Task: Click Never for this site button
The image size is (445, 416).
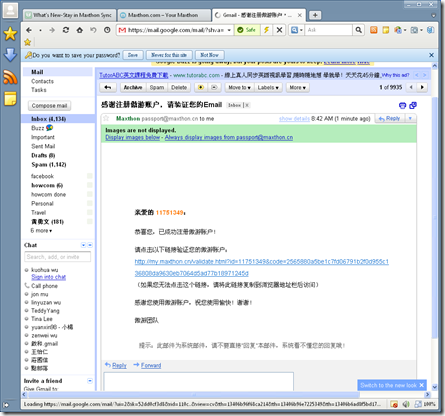Action: [x=169, y=55]
